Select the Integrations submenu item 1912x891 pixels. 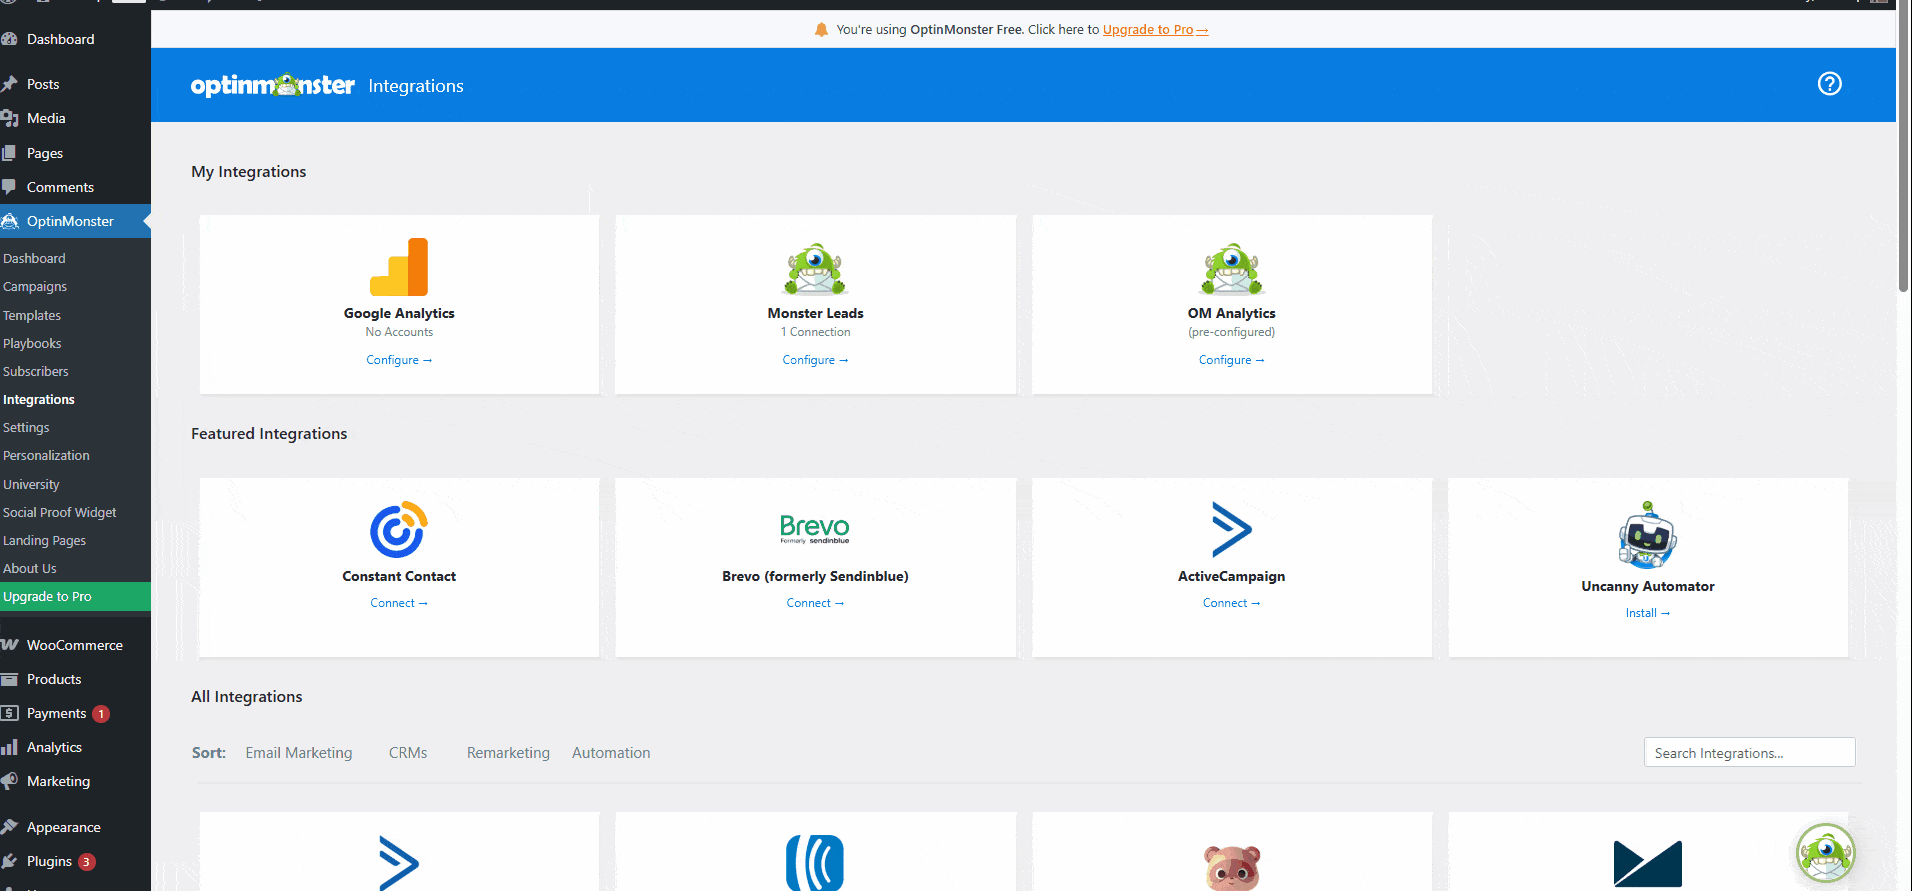[x=39, y=399]
